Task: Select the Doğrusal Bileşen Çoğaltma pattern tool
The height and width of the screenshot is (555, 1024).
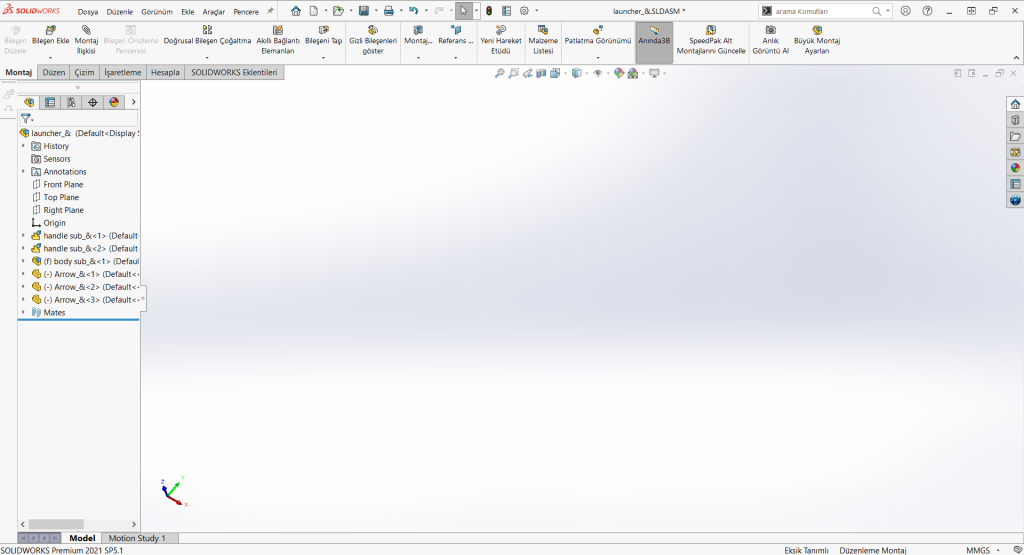Action: pos(207,30)
